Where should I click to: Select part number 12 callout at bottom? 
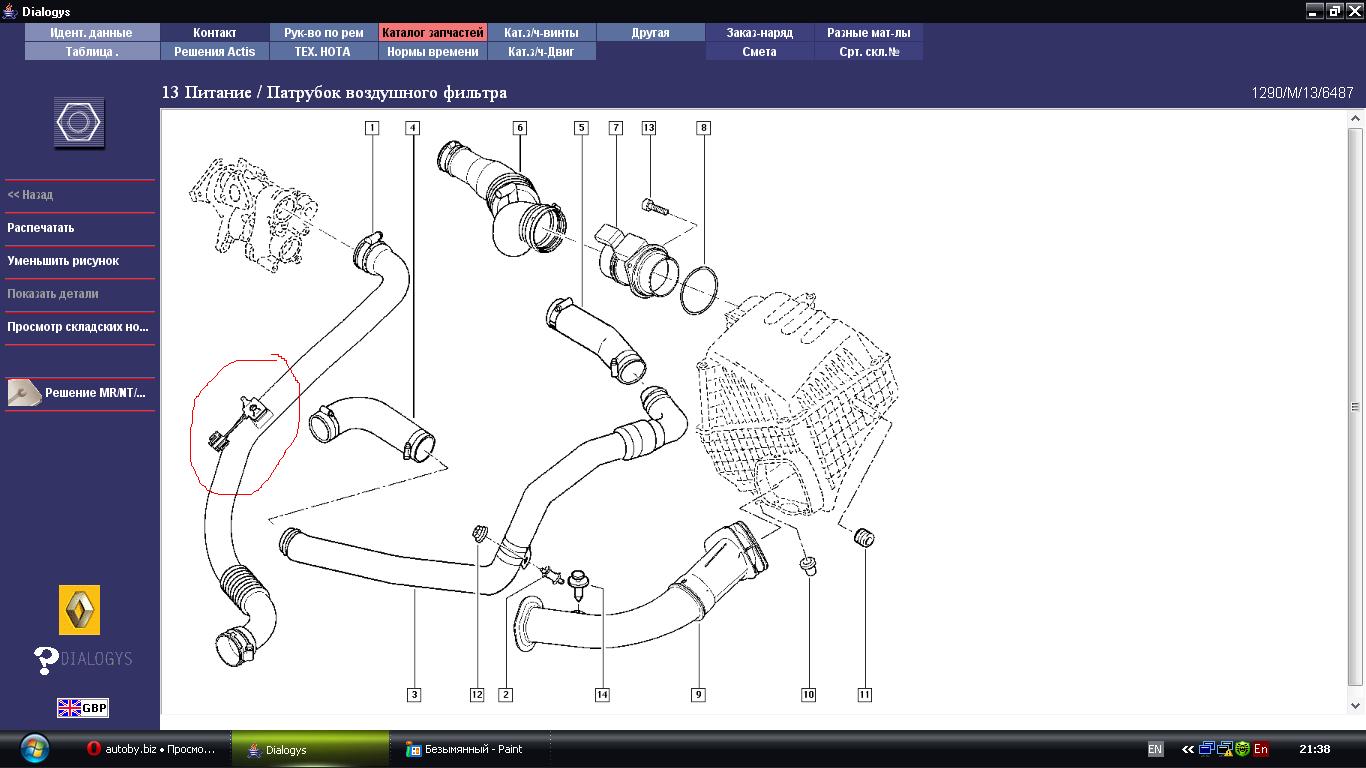[x=477, y=694]
